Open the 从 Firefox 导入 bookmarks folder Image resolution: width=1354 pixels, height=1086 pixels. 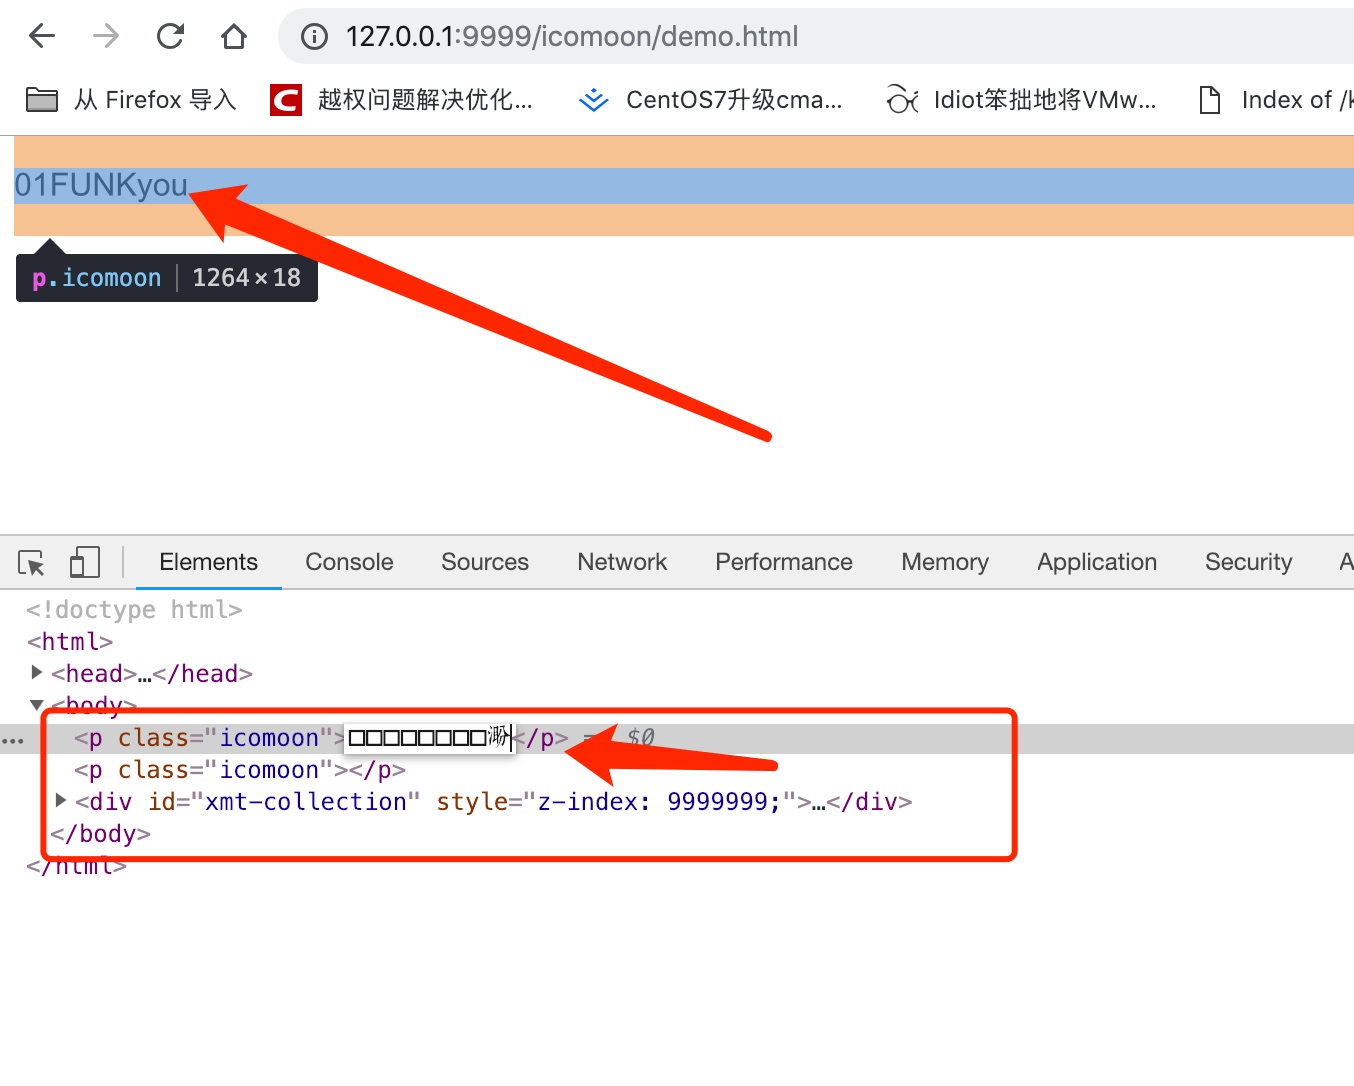click(131, 100)
